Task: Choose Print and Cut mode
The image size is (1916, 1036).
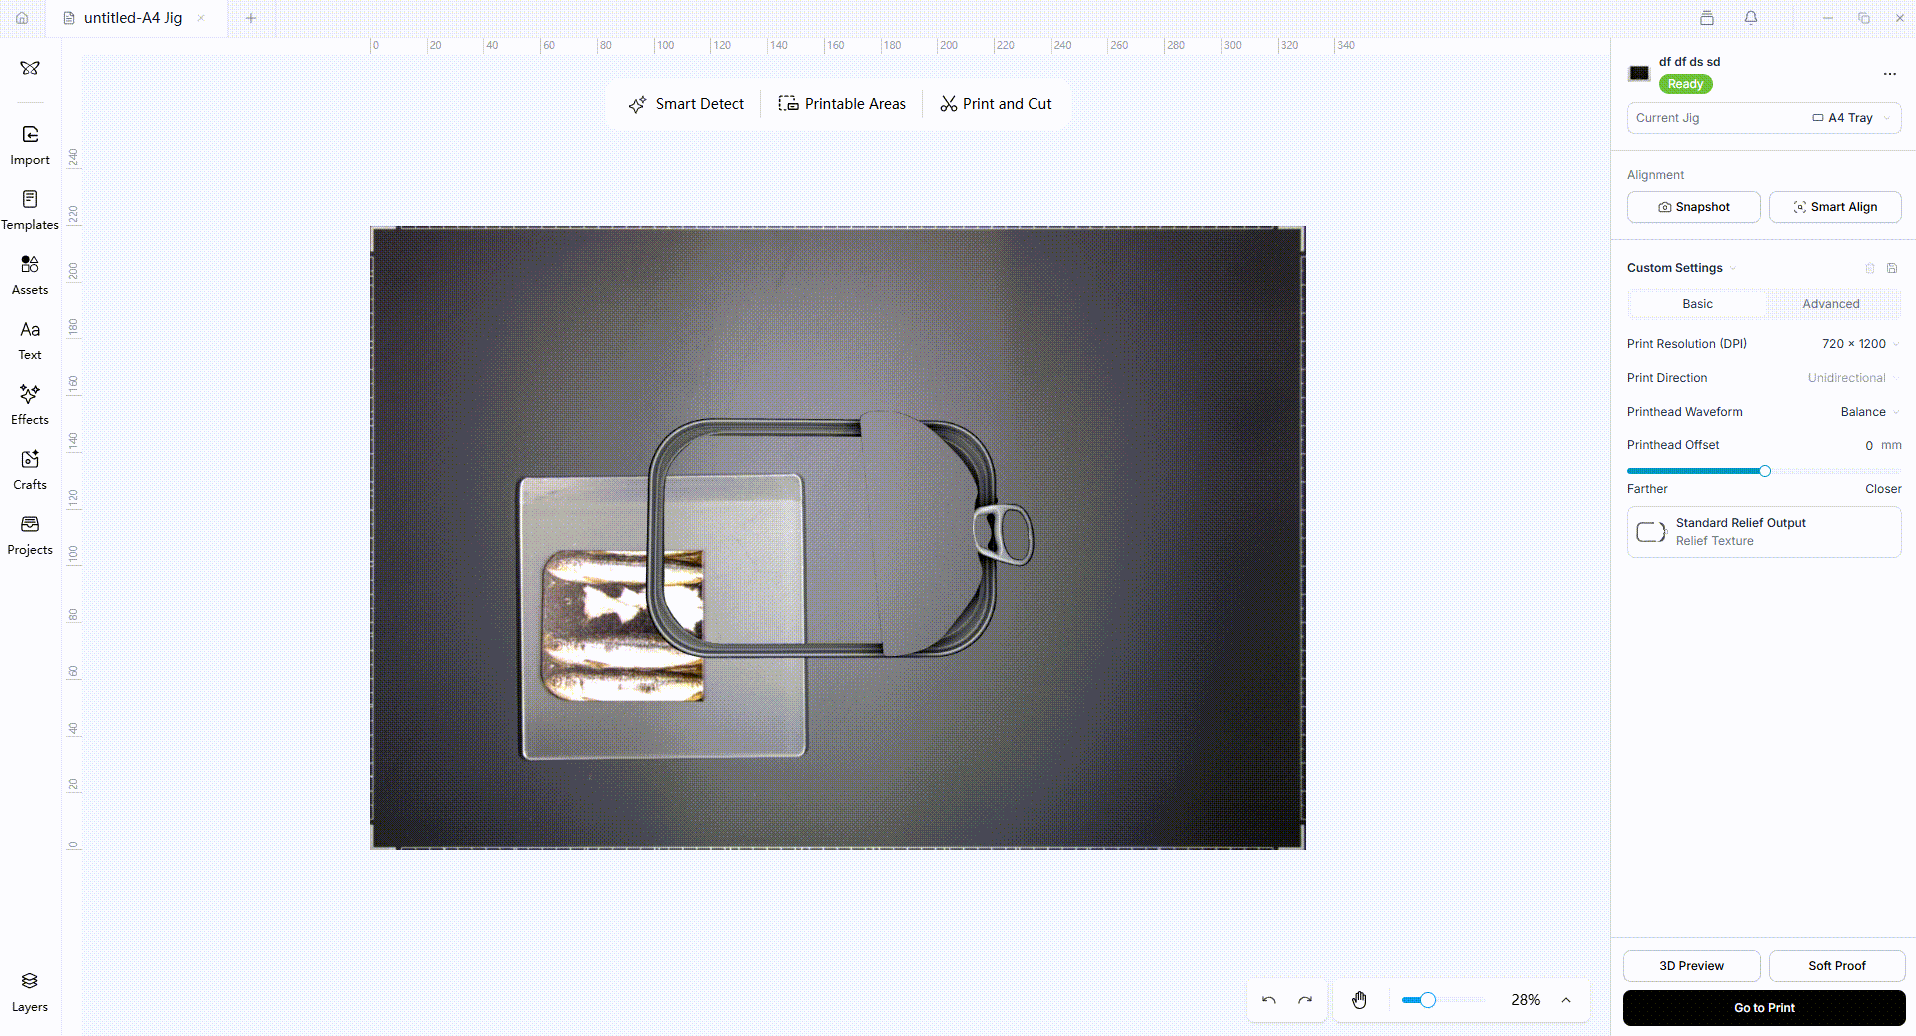Action: click(996, 104)
